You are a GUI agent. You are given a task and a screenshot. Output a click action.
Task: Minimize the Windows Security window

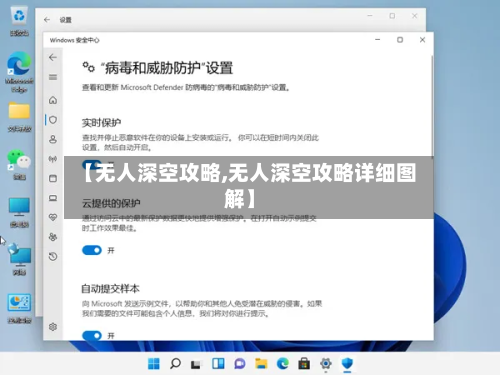click(x=378, y=40)
